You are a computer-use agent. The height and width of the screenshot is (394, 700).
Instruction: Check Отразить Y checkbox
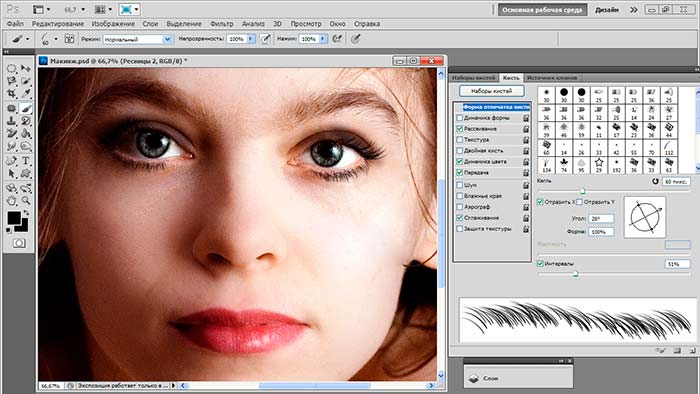pos(579,202)
